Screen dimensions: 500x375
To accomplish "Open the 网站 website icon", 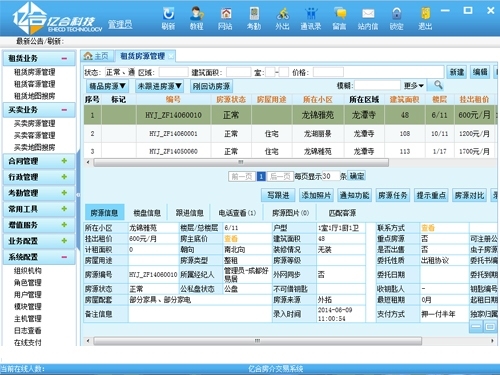I will point(226,14).
